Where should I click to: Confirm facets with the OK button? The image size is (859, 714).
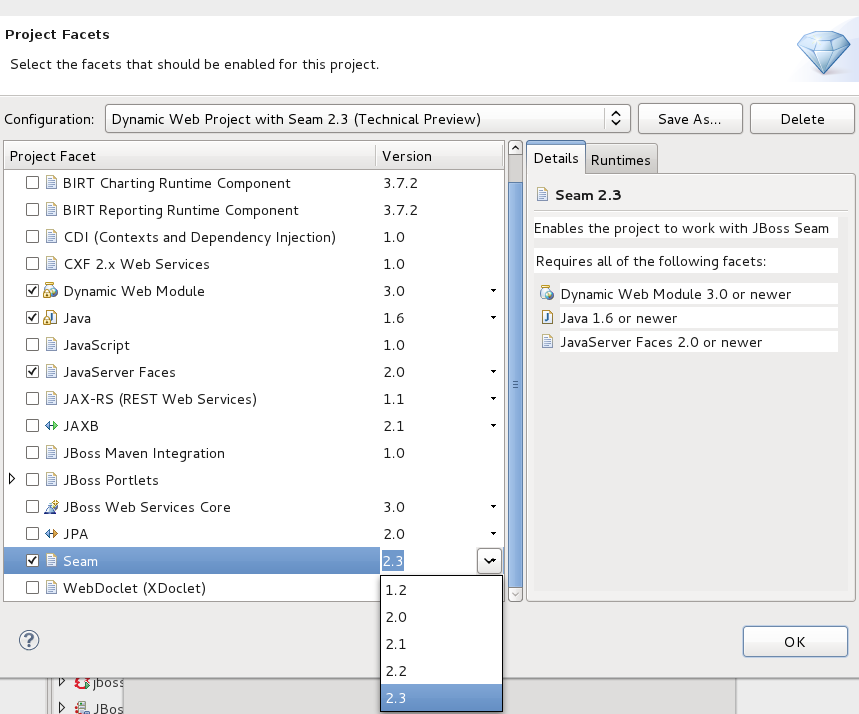point(795,641)
